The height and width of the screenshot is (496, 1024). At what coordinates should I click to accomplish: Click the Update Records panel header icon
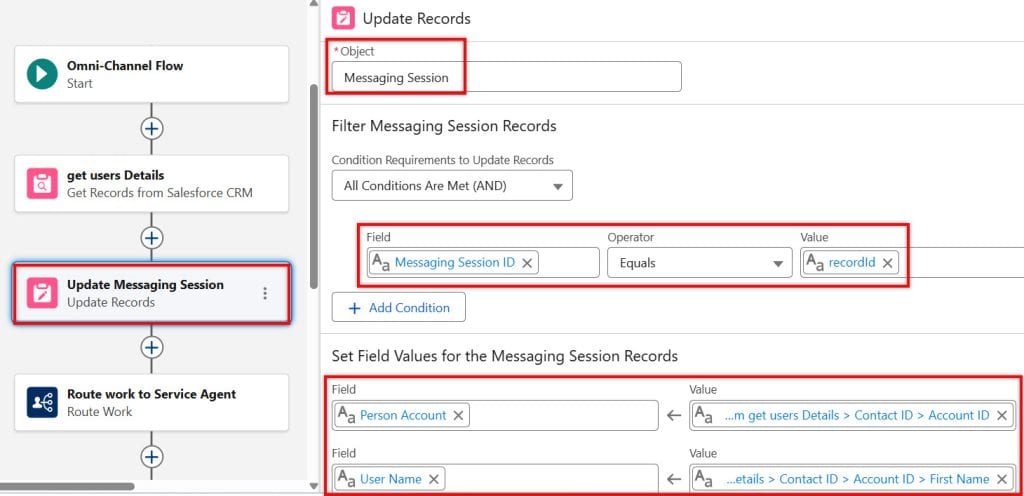tap(343, 18)
